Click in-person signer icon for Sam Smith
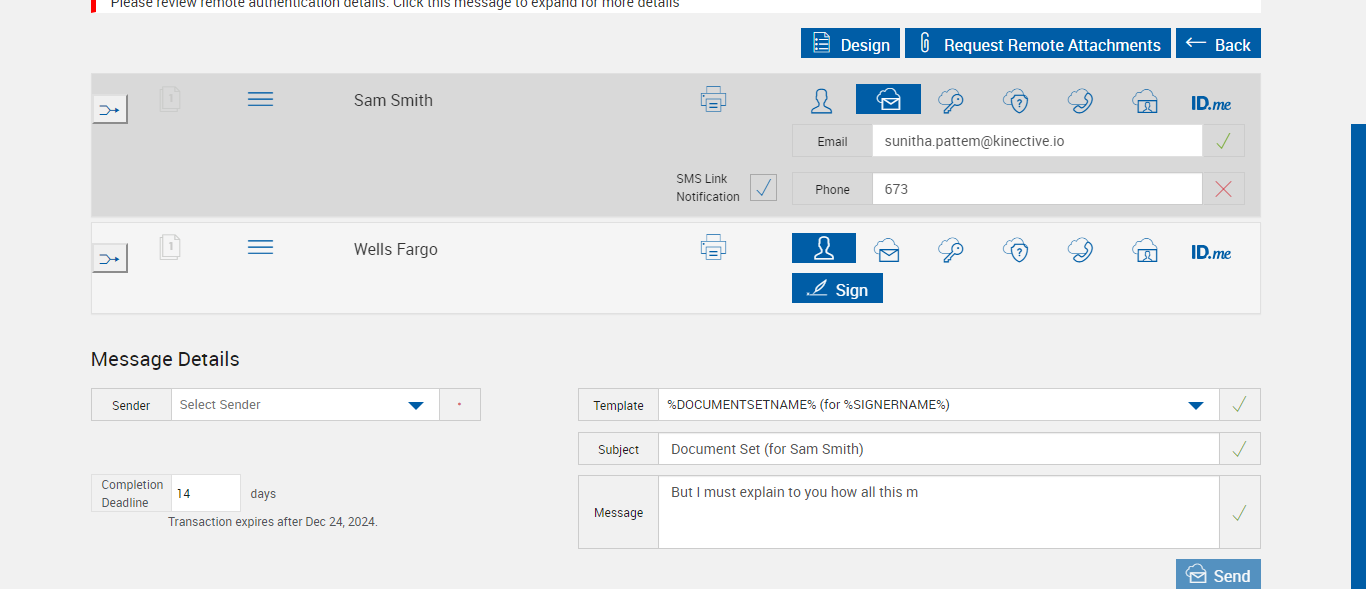Viewport: 1366px width, 589px height. [x=822, y=100]
